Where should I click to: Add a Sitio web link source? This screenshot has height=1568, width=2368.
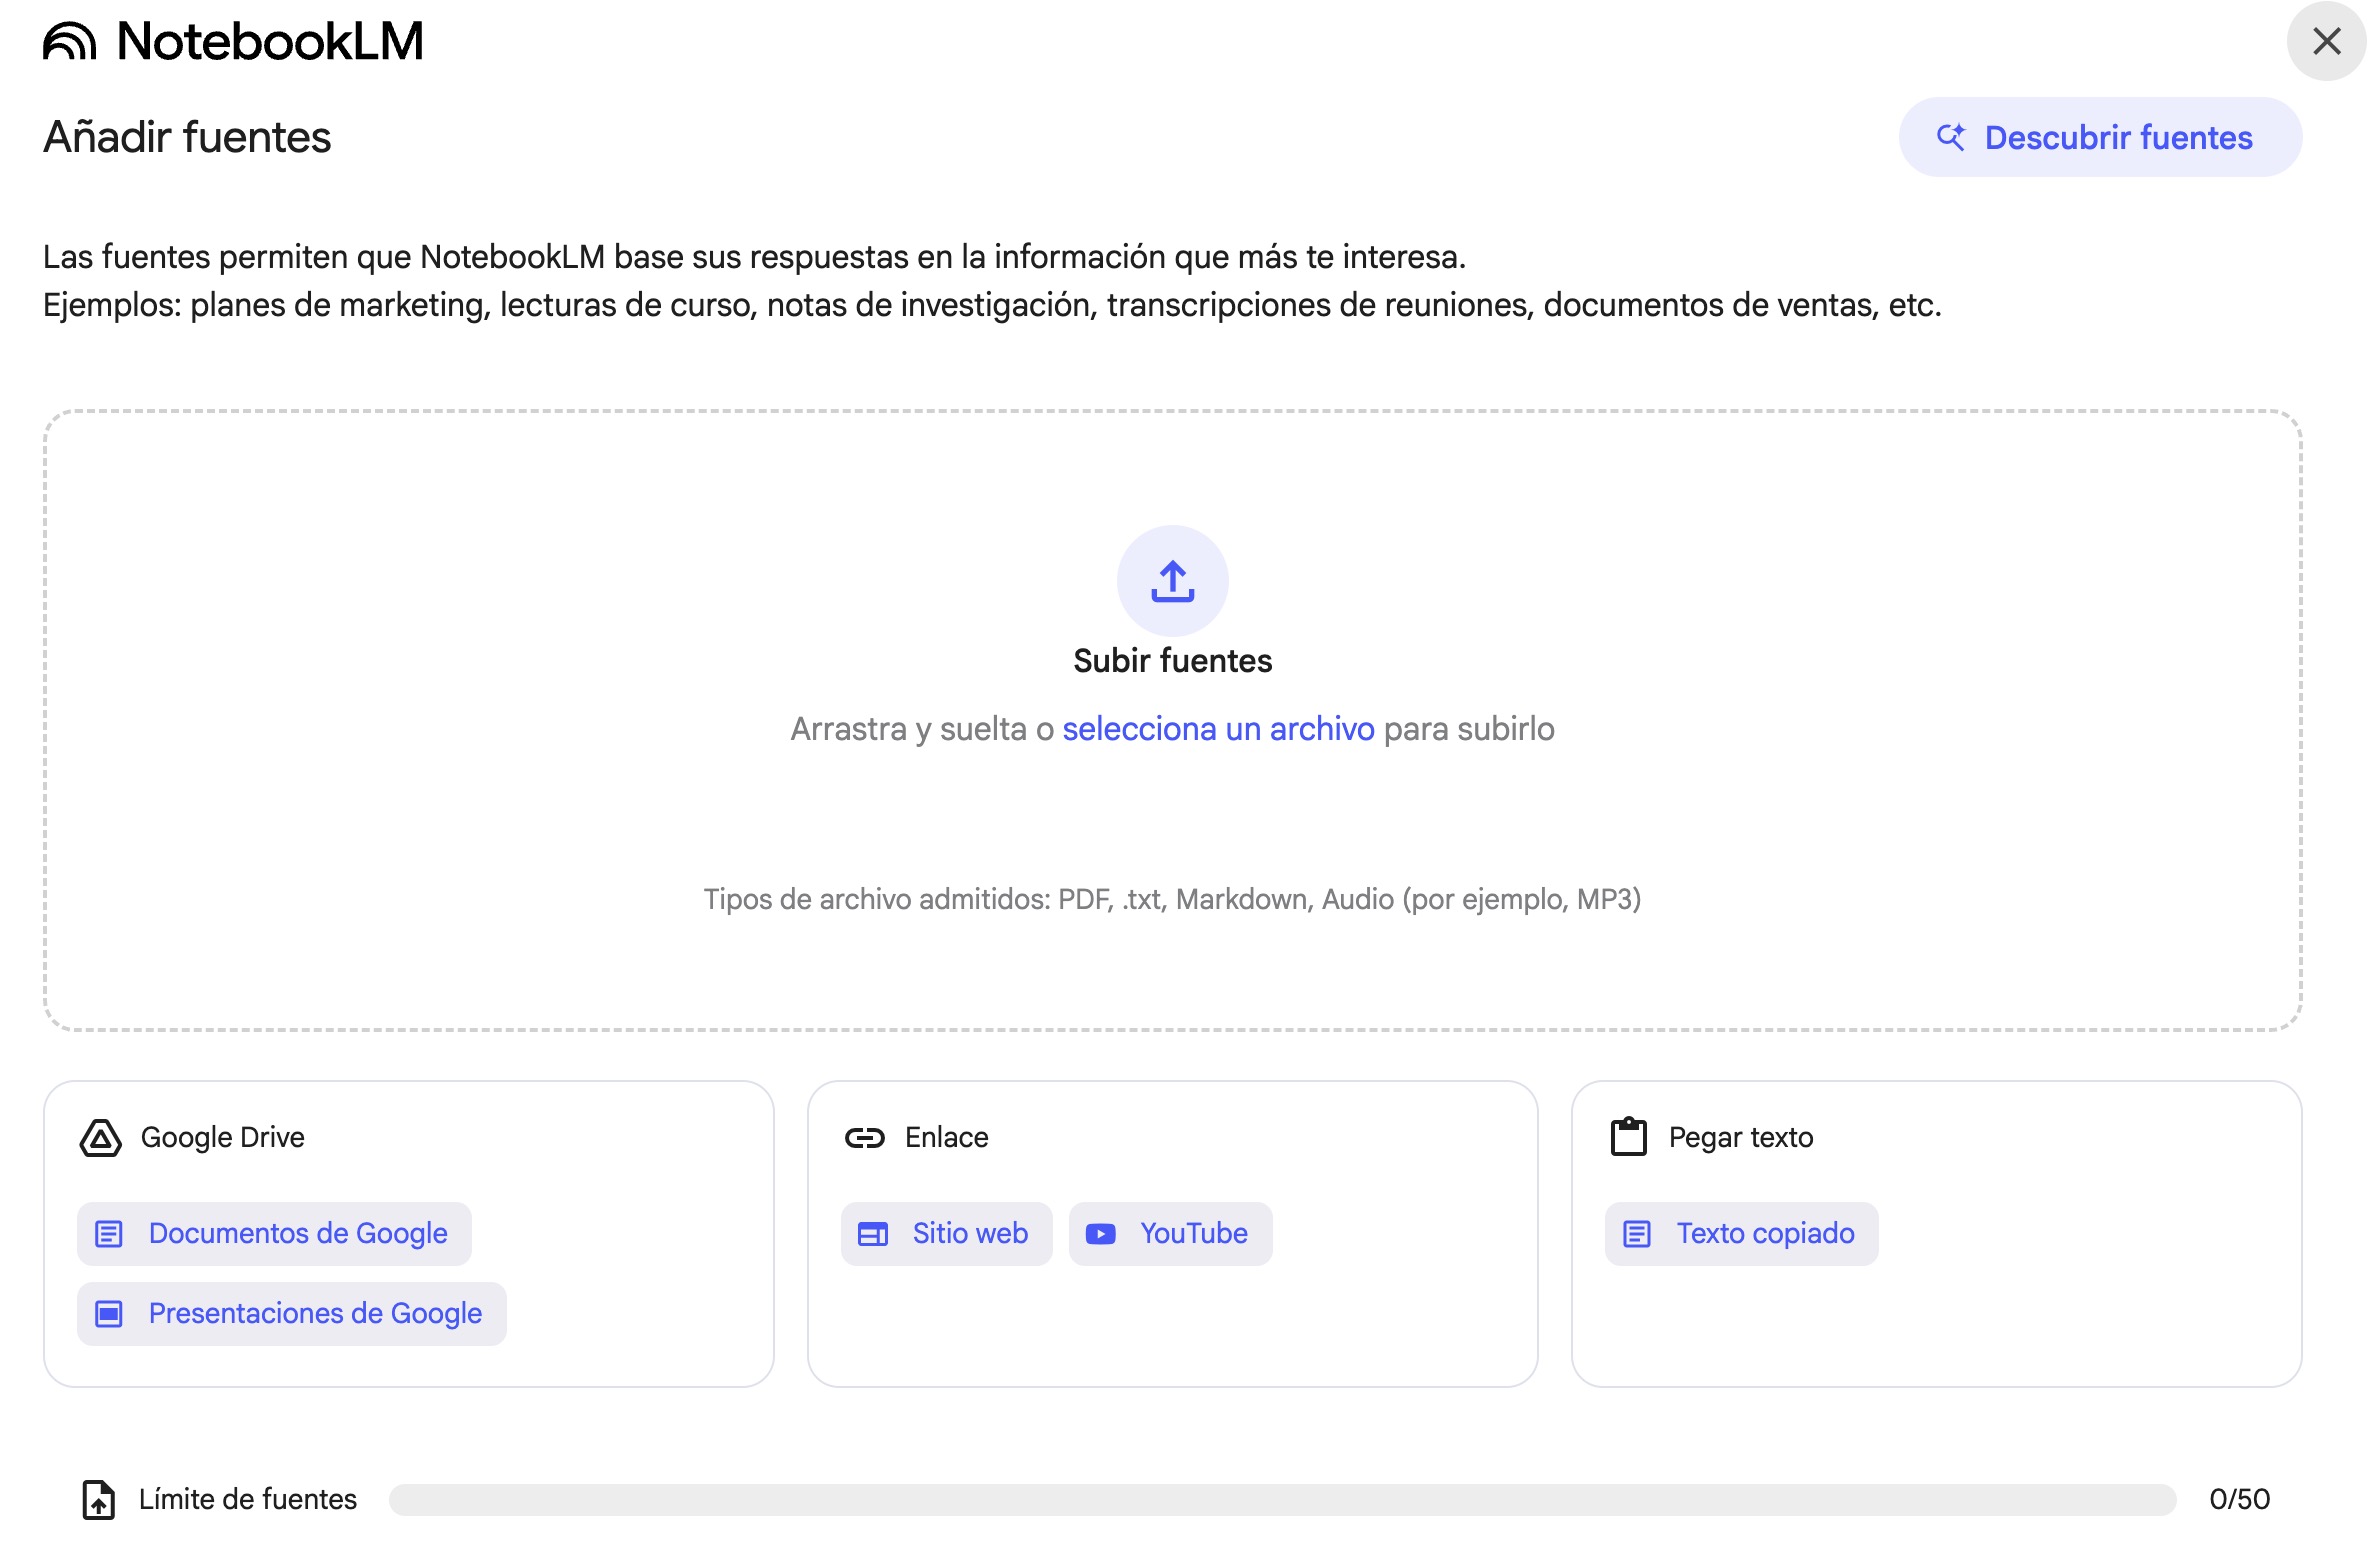[x=946, y=1234]
